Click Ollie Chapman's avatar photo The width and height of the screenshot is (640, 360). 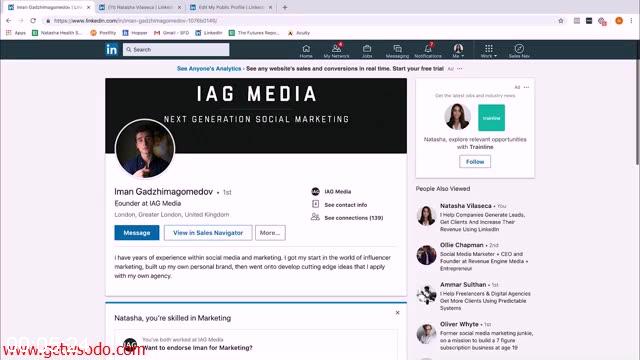tap(426, 255)
